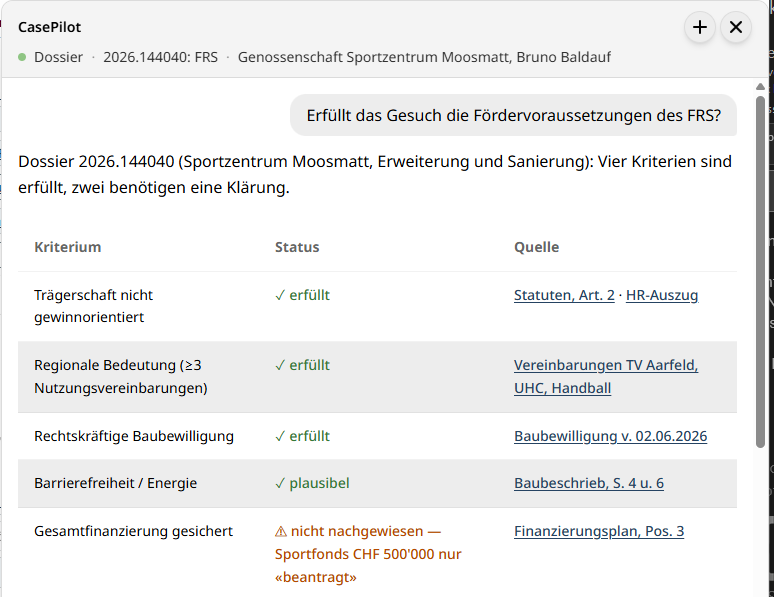The width and height of the screenshot is (774, 597).
Task: Select dossier number 2026.144040: FRS
Action: pyautogui.click(x=160, y=57)
